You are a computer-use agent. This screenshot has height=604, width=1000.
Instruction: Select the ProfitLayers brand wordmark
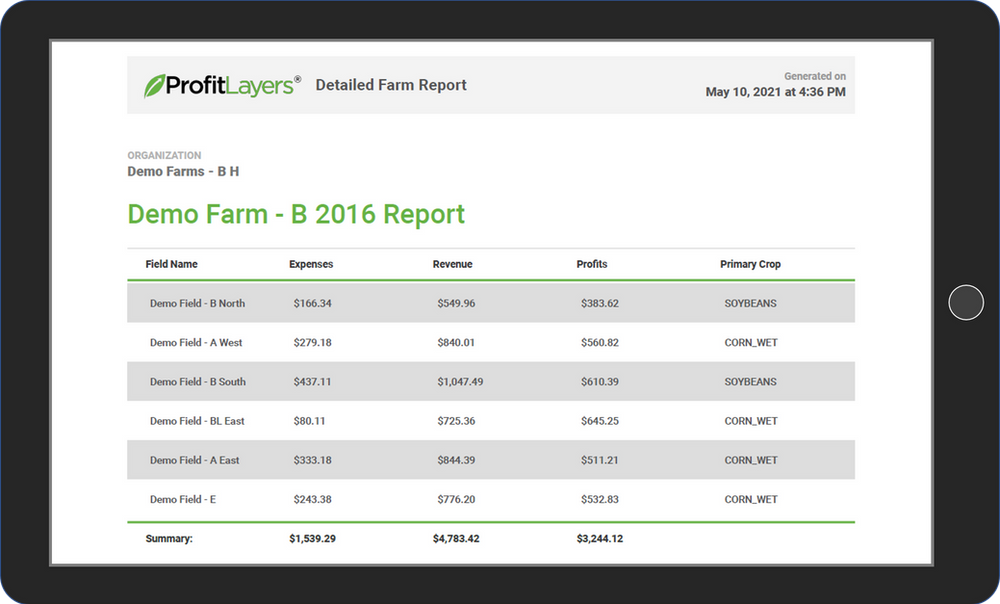[230, 83]
